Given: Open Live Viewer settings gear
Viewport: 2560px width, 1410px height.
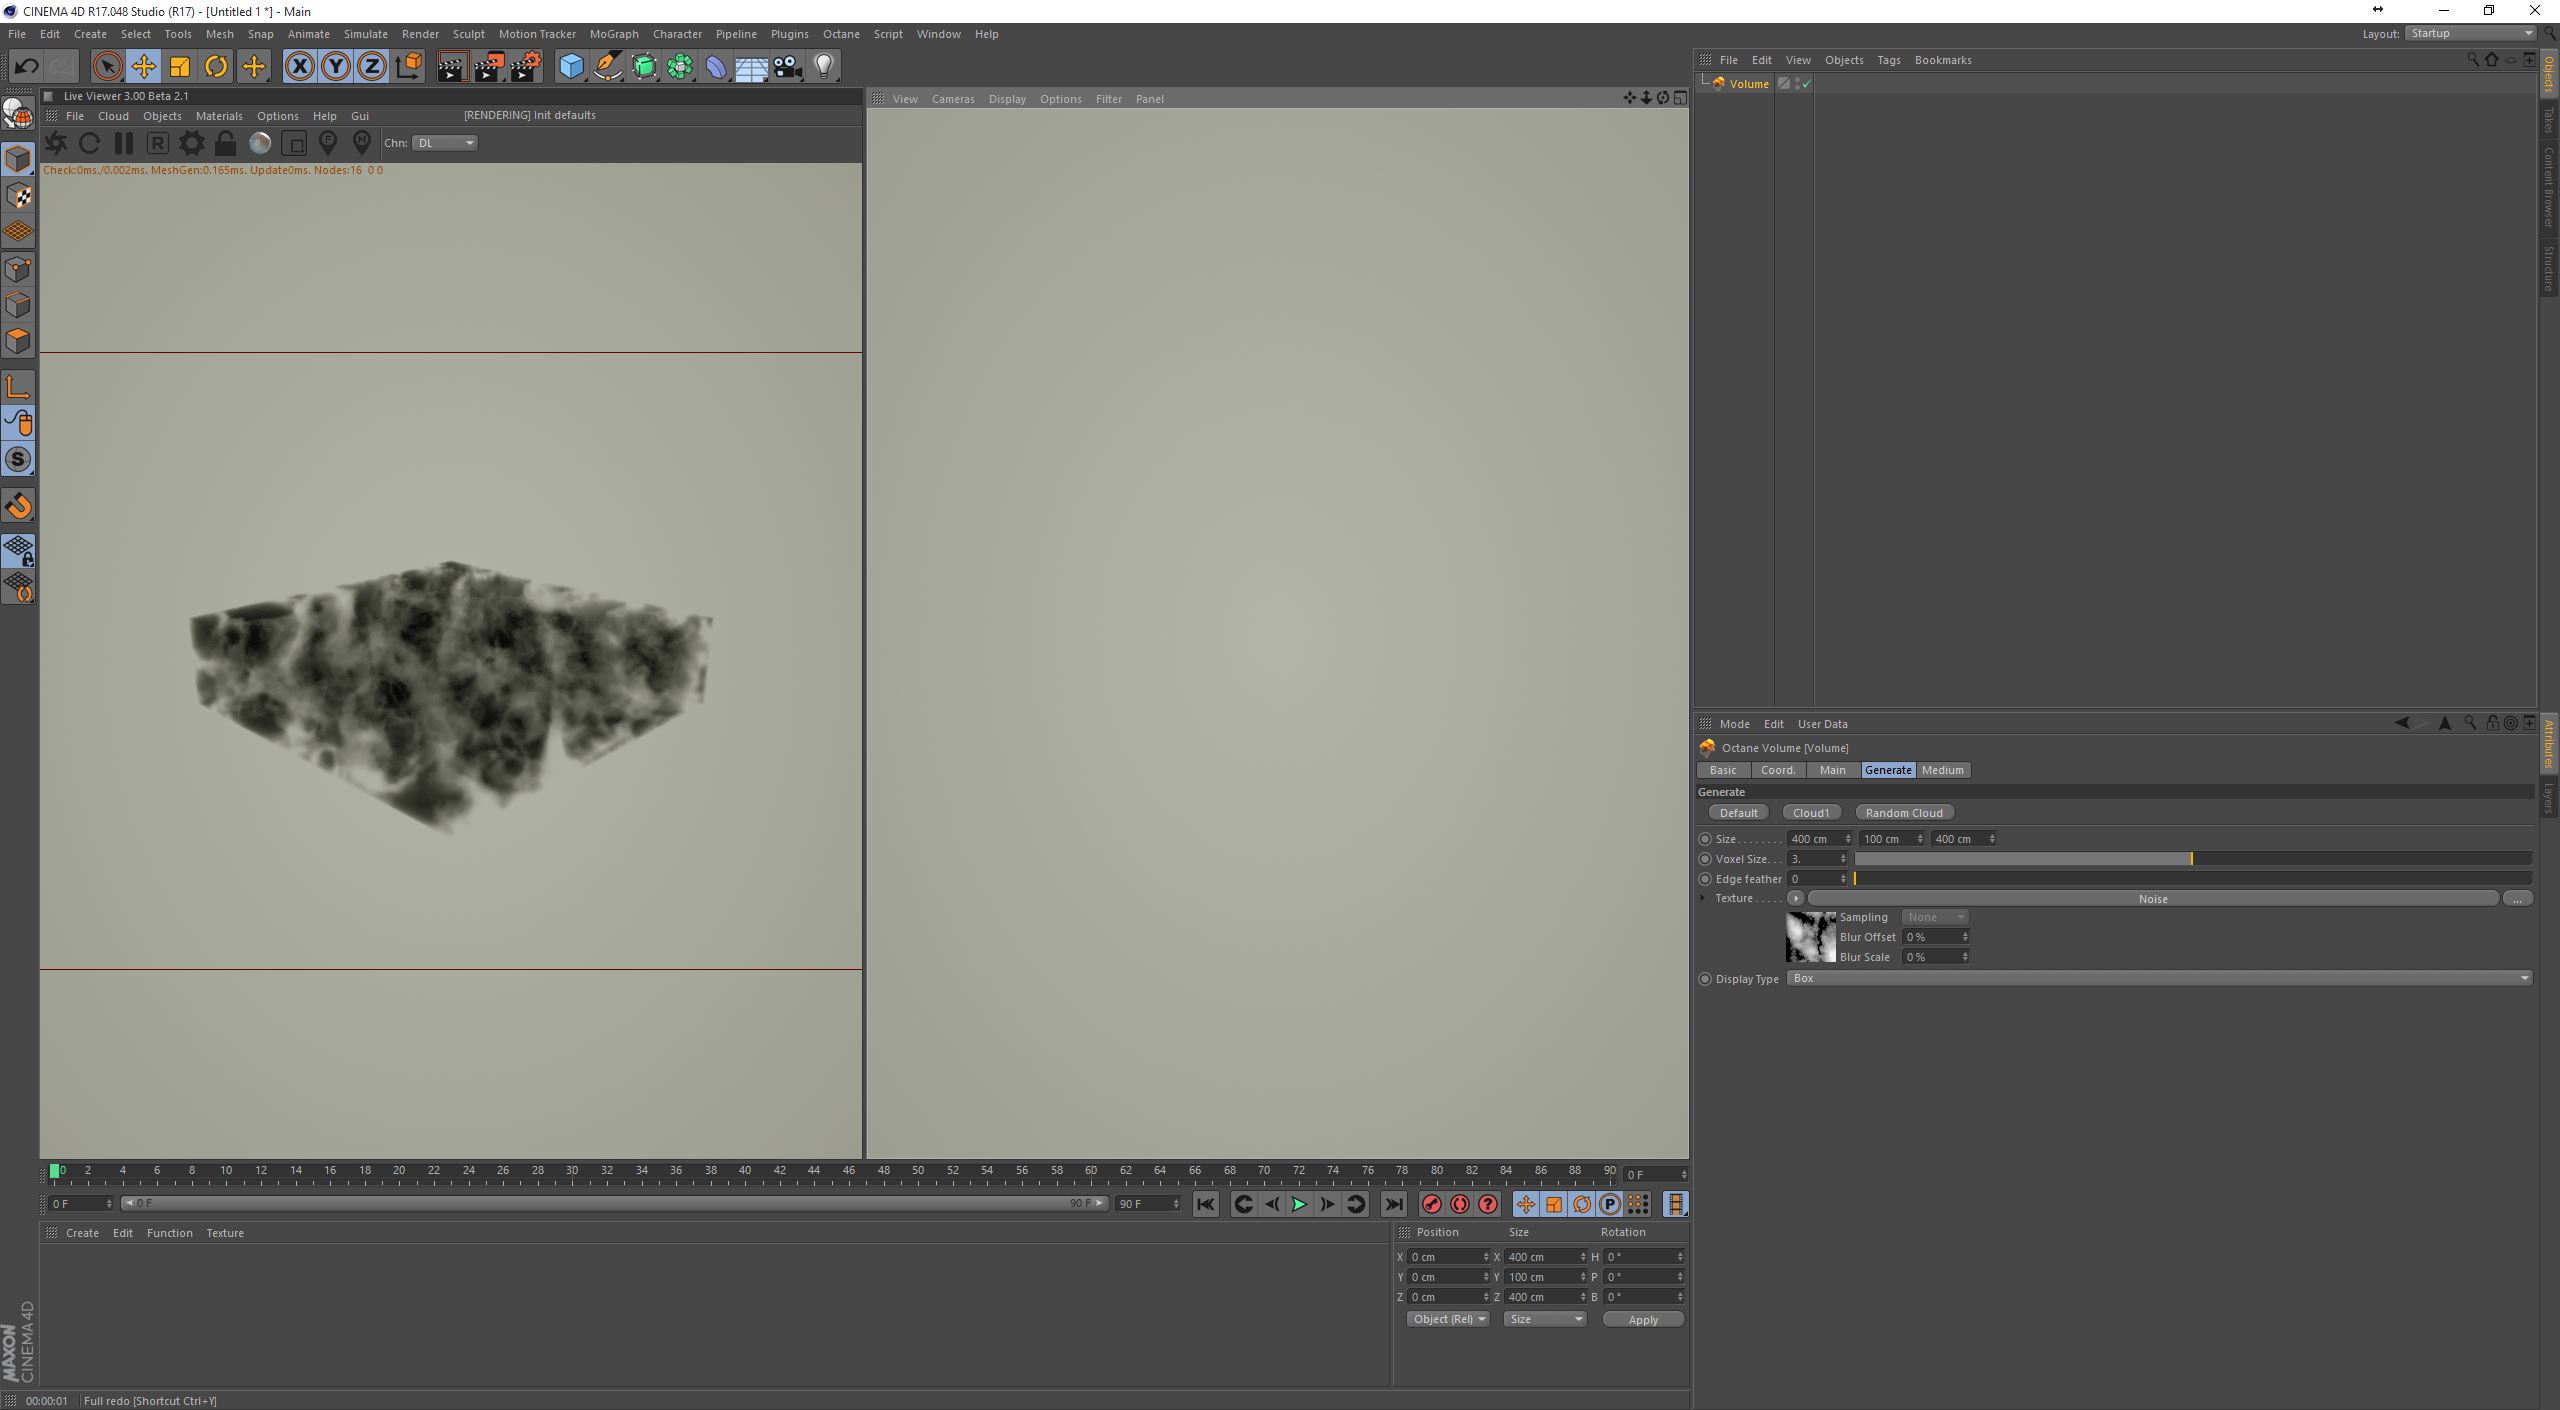Looking at the screenshot, I should click(191, 143).
